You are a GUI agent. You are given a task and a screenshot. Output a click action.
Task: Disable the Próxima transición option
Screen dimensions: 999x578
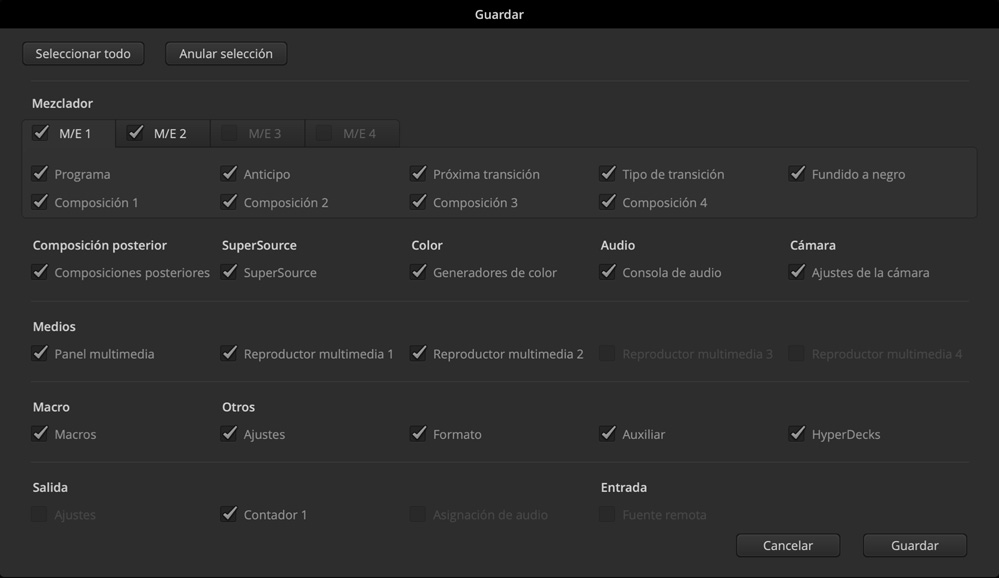[x=418, y=174]
